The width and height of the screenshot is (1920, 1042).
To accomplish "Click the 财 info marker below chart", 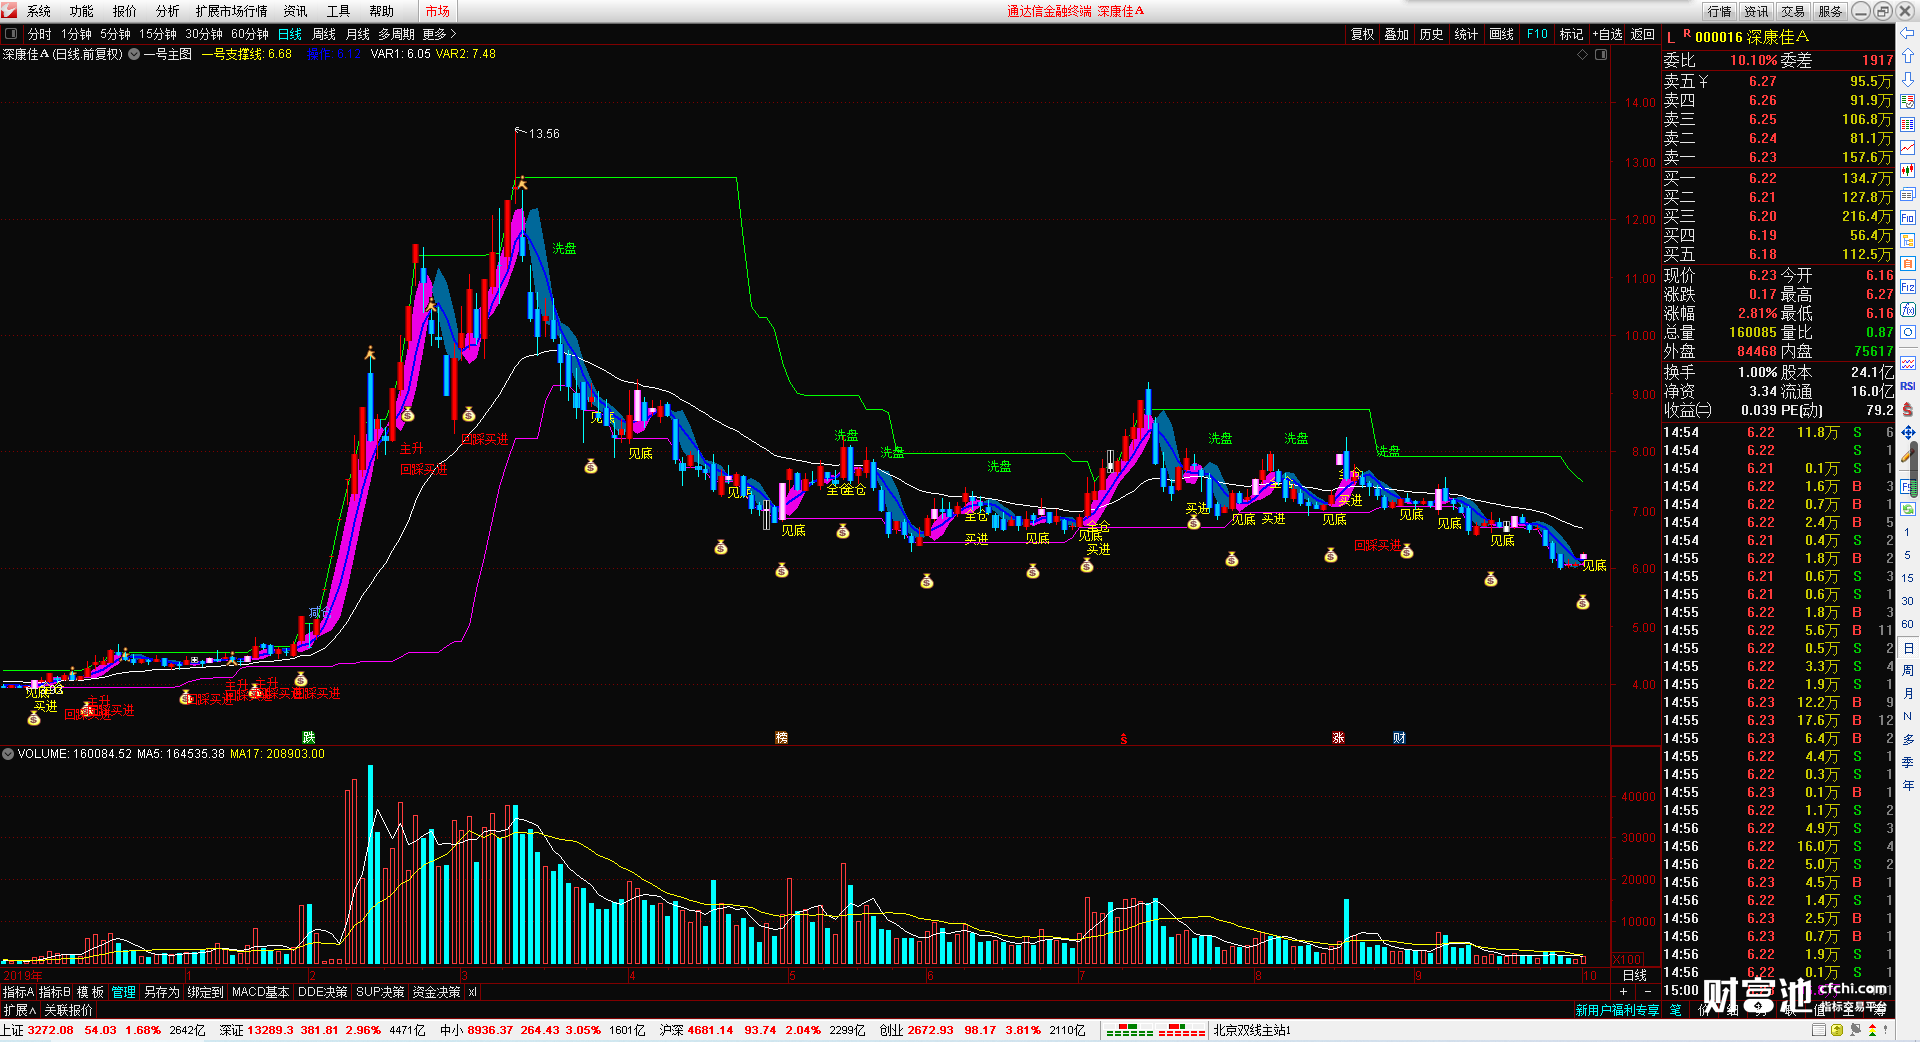I will [1399, 738].
